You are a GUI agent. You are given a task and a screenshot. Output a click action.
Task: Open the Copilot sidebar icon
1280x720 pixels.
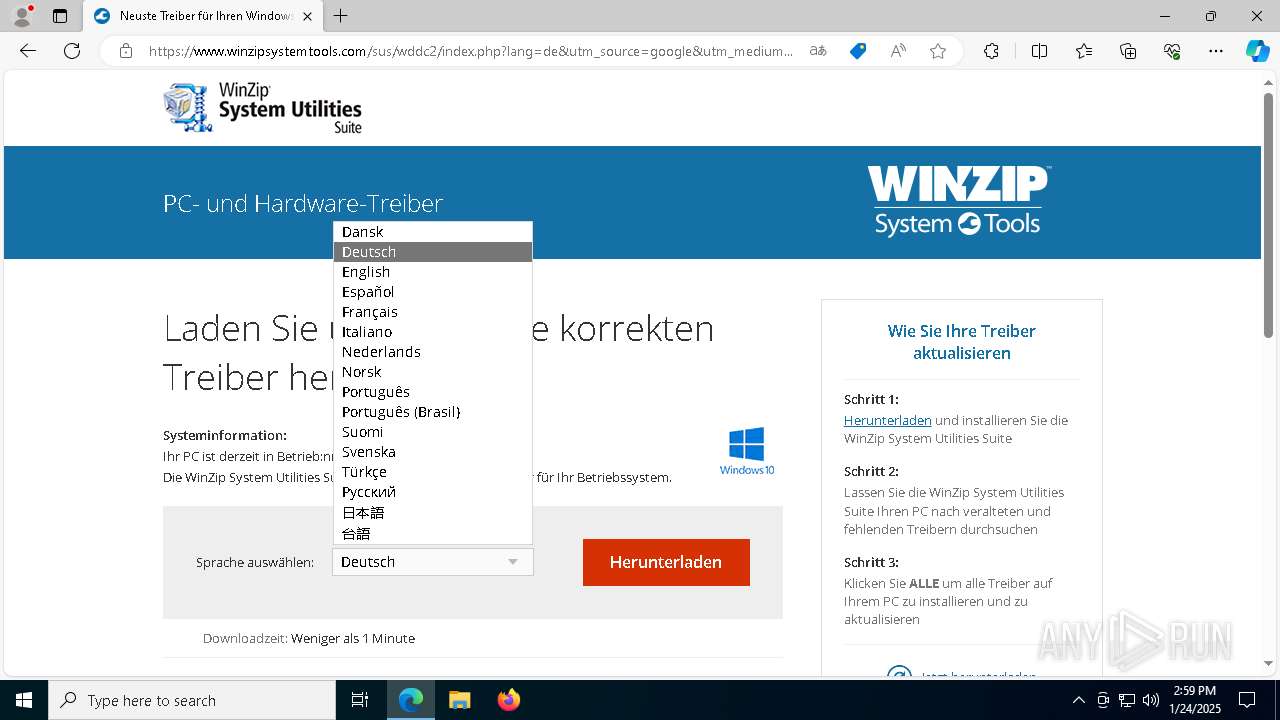(x=1257, y=51)
